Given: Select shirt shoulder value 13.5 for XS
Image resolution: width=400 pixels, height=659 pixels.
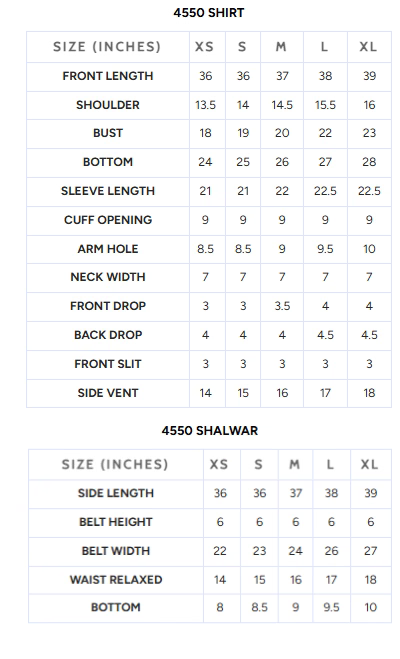Looking at the screenshot, I should [x=205, y=105].
